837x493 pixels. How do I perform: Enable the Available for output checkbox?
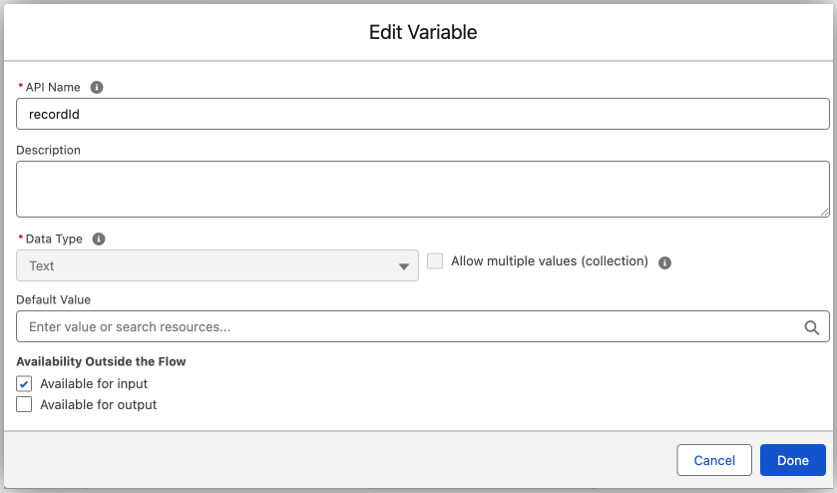(x=24, y=405)
